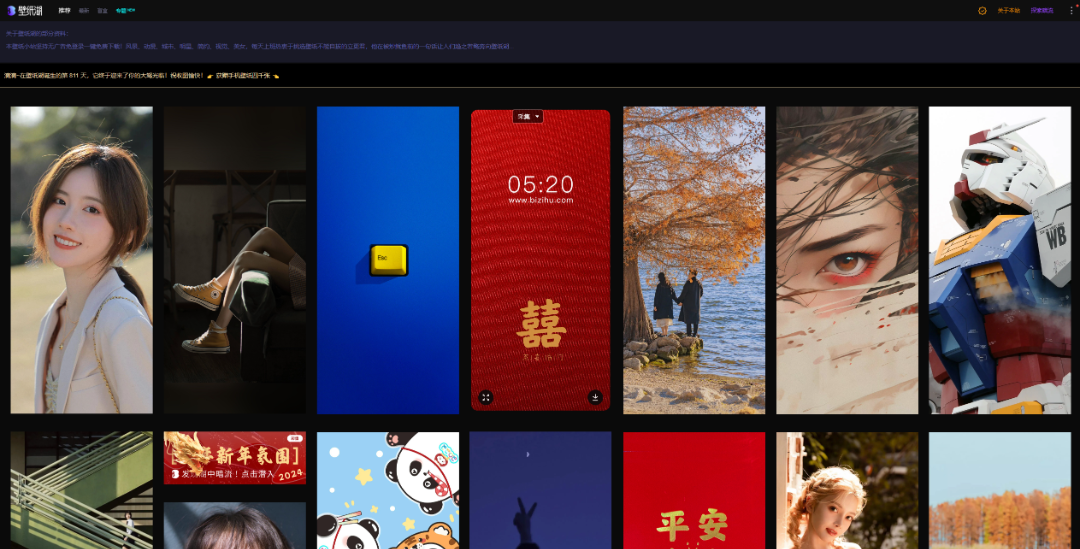Viewport: 1080px width, 549px height.
Task: Open the yellow sneakers dark room wallpaper
Action: click(235, 260)
